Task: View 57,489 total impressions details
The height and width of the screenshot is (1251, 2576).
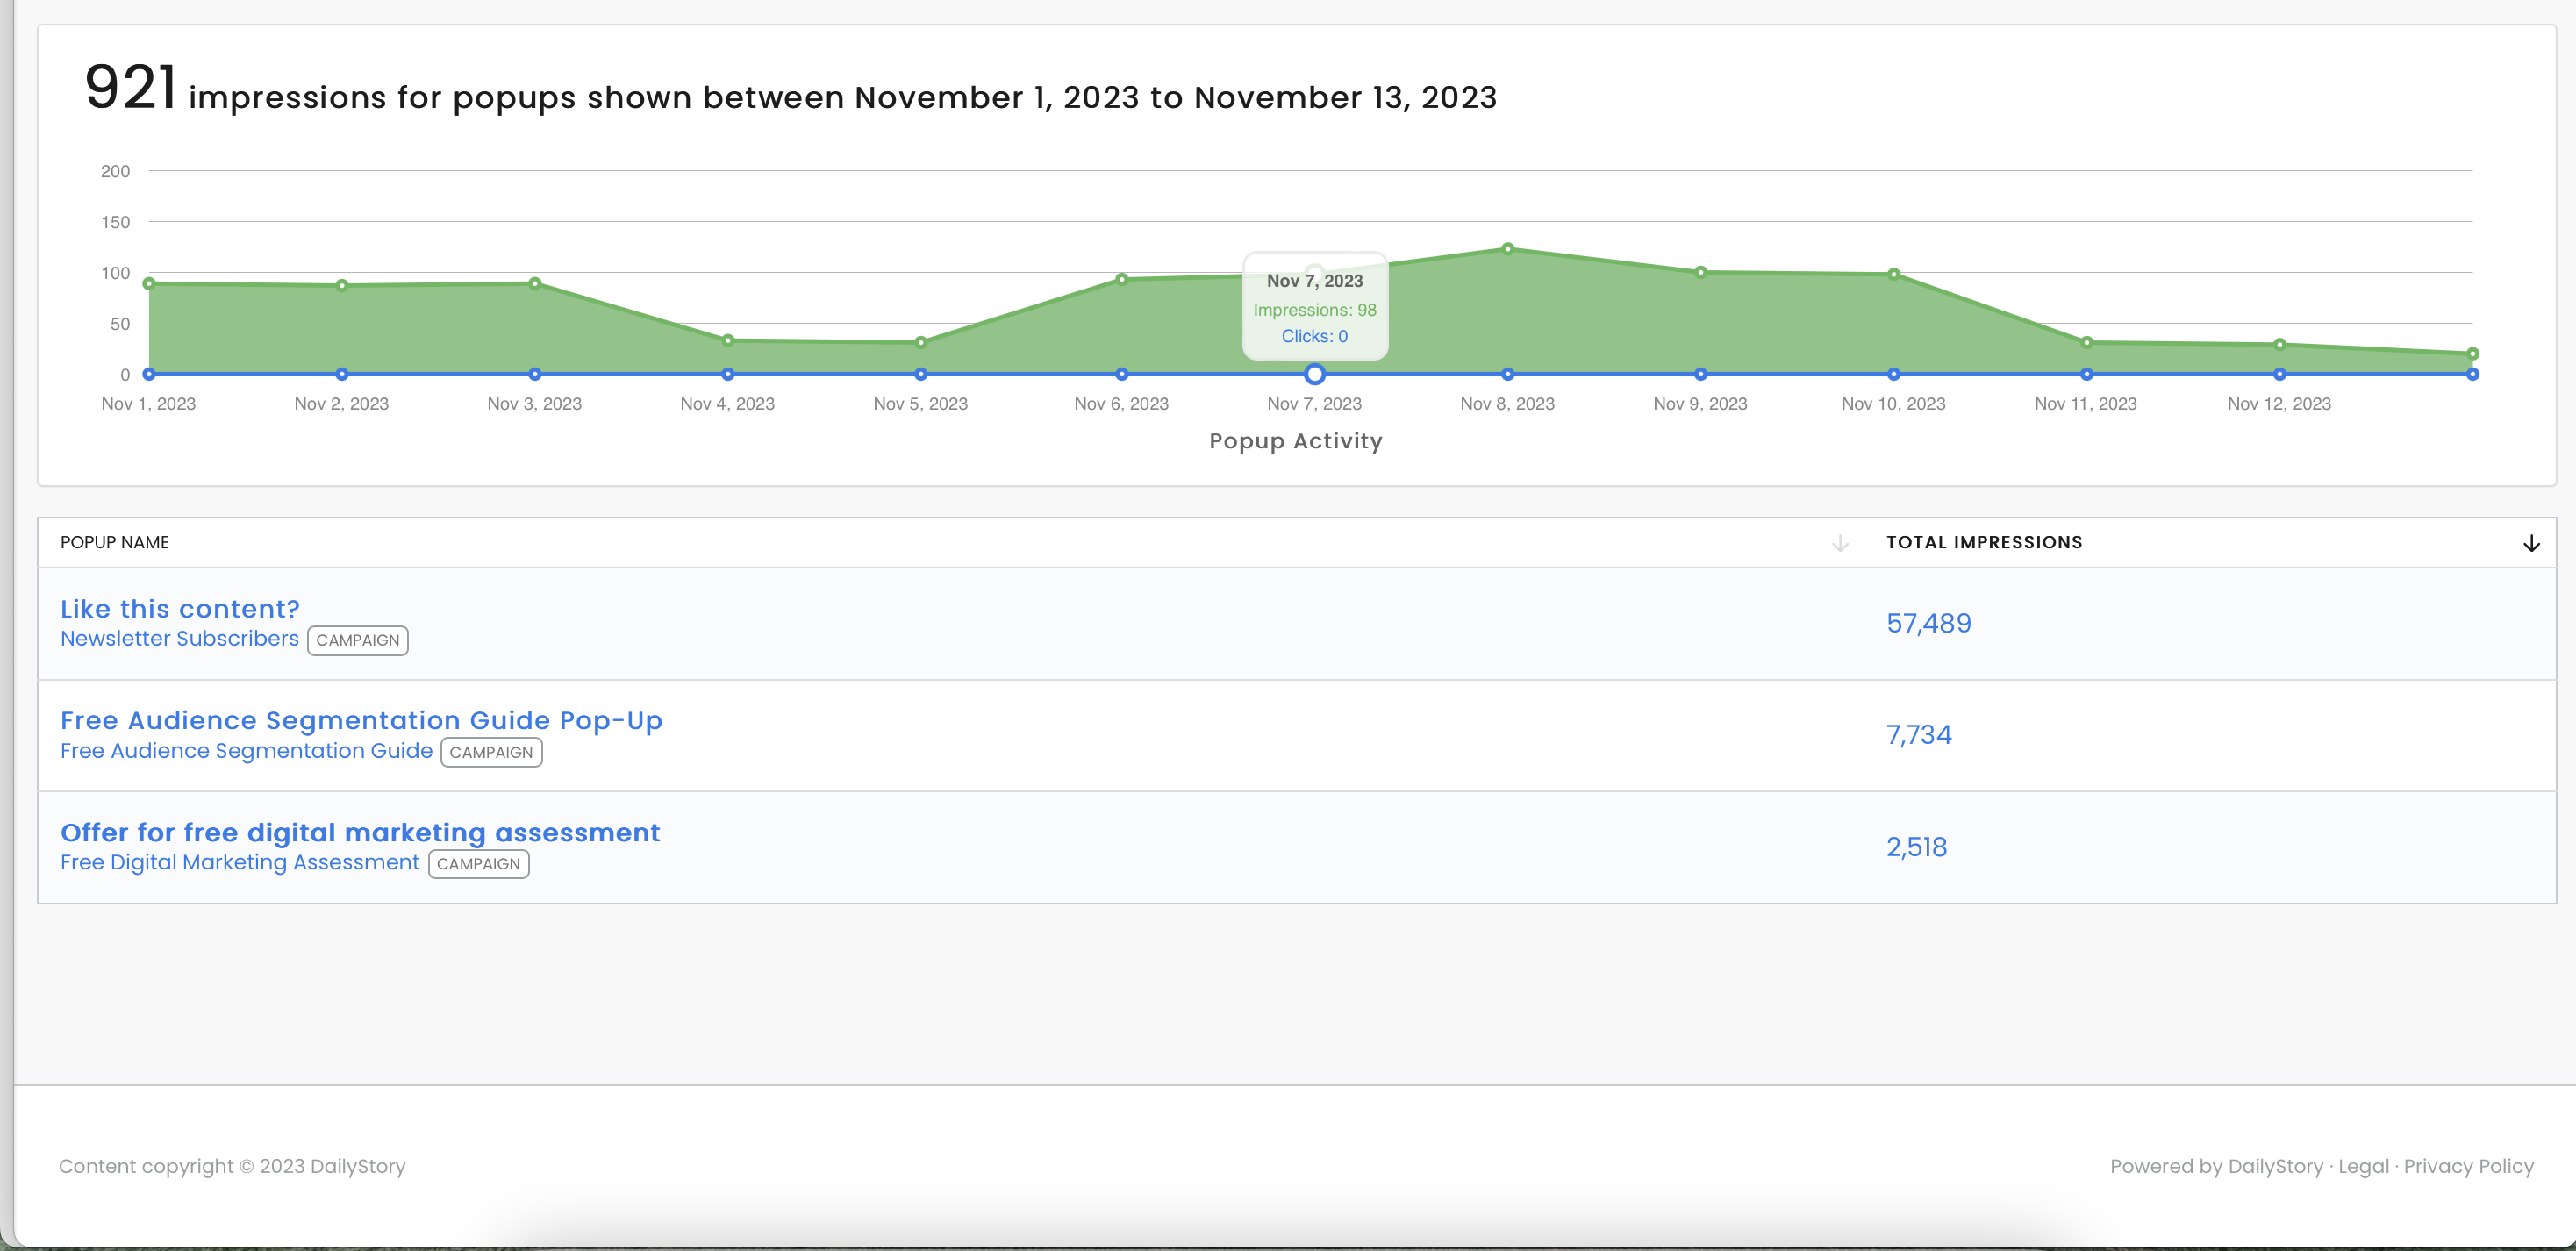Action: pyautogui.click(x=1928, y=623)
